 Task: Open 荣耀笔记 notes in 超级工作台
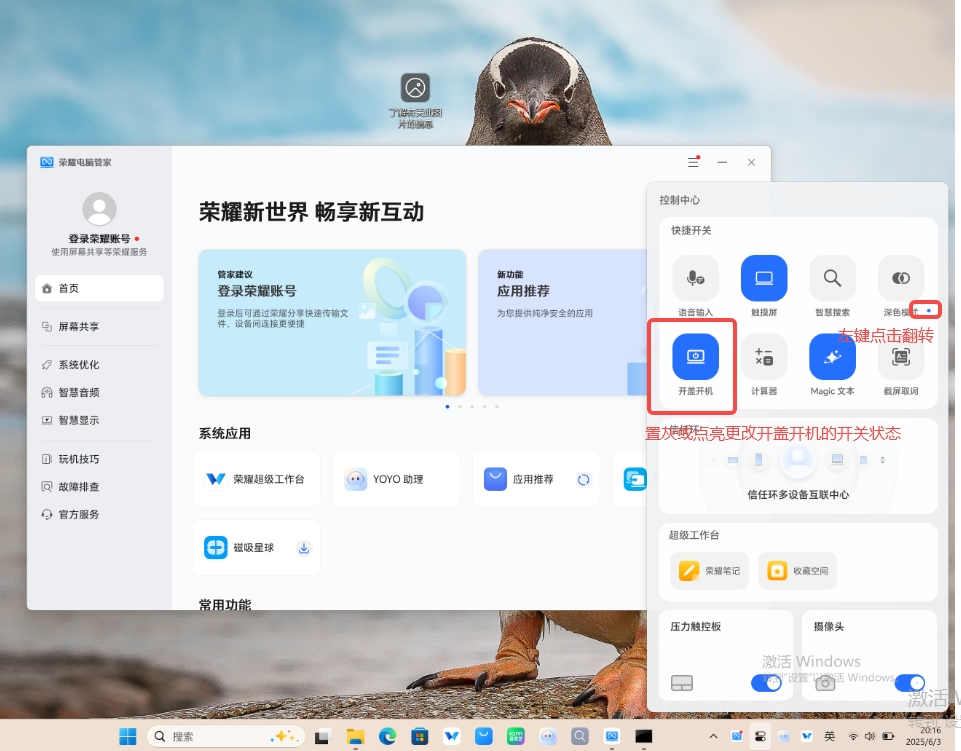(710, 571)
